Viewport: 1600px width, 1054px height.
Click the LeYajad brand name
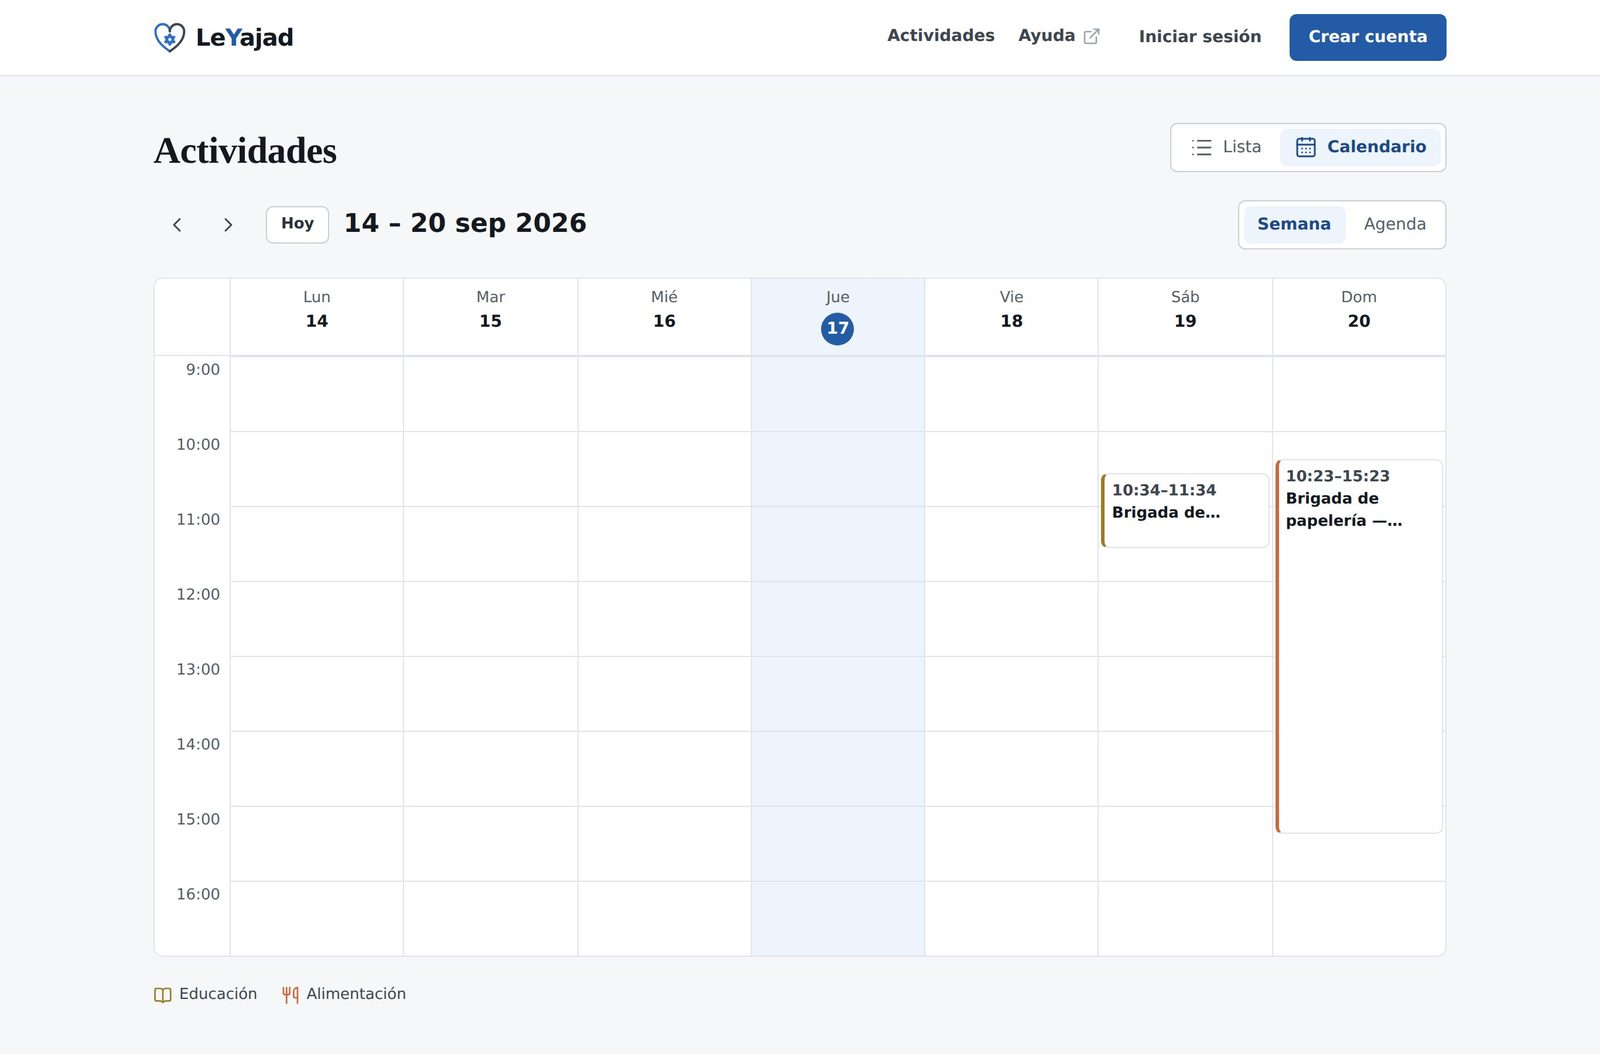tap(244, 37)
